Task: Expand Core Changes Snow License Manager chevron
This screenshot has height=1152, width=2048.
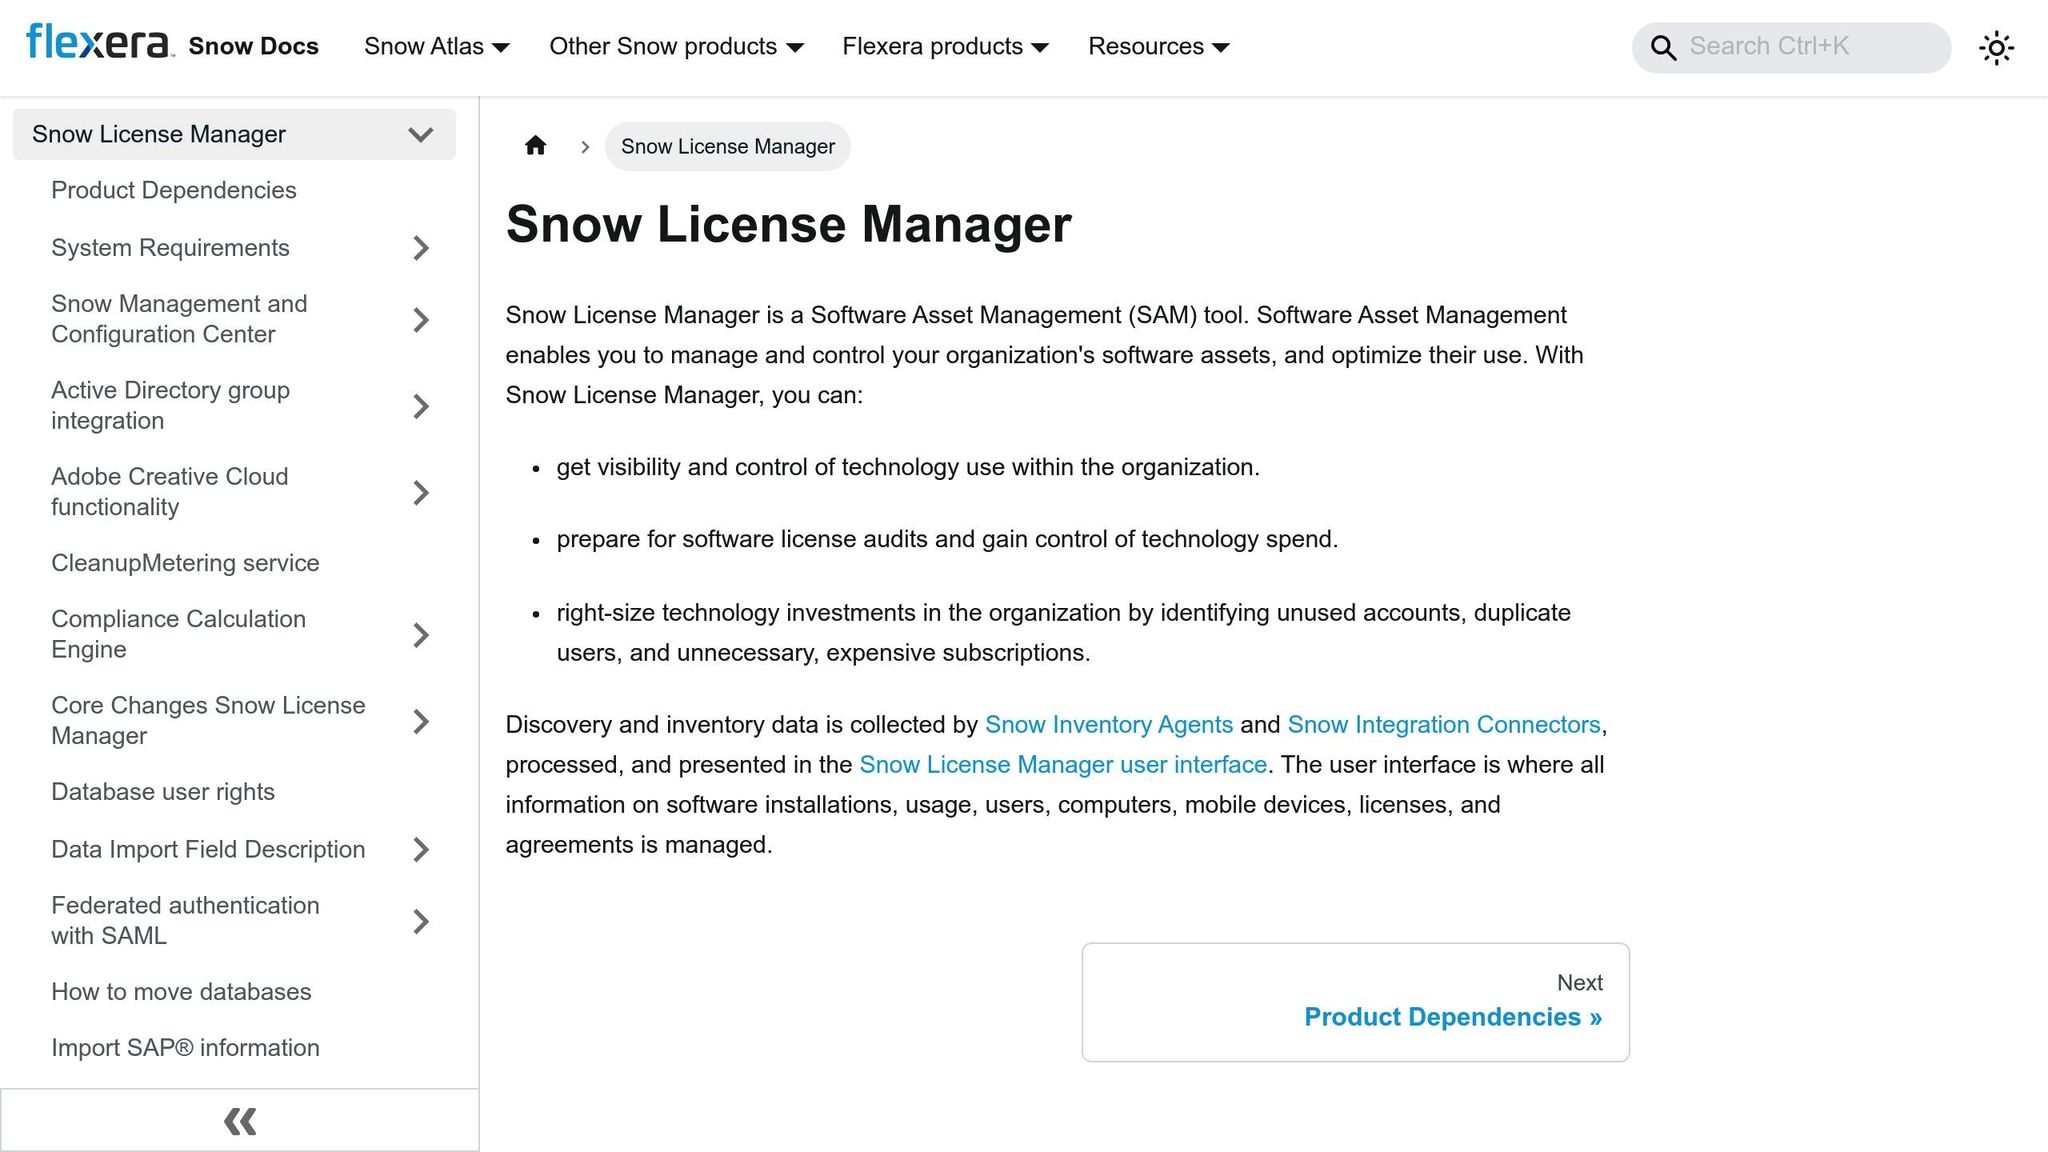Action: click(421, 721)
